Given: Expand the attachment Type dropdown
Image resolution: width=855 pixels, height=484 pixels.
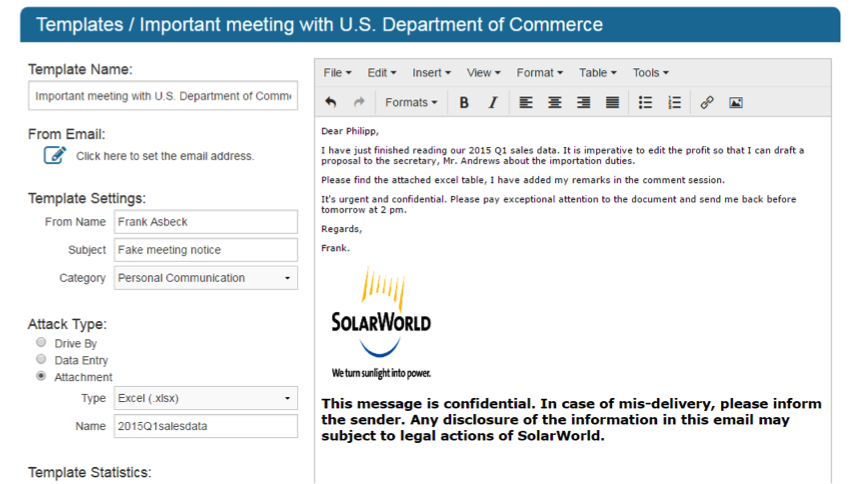Looking at the screenshot, I should (205, 398).
